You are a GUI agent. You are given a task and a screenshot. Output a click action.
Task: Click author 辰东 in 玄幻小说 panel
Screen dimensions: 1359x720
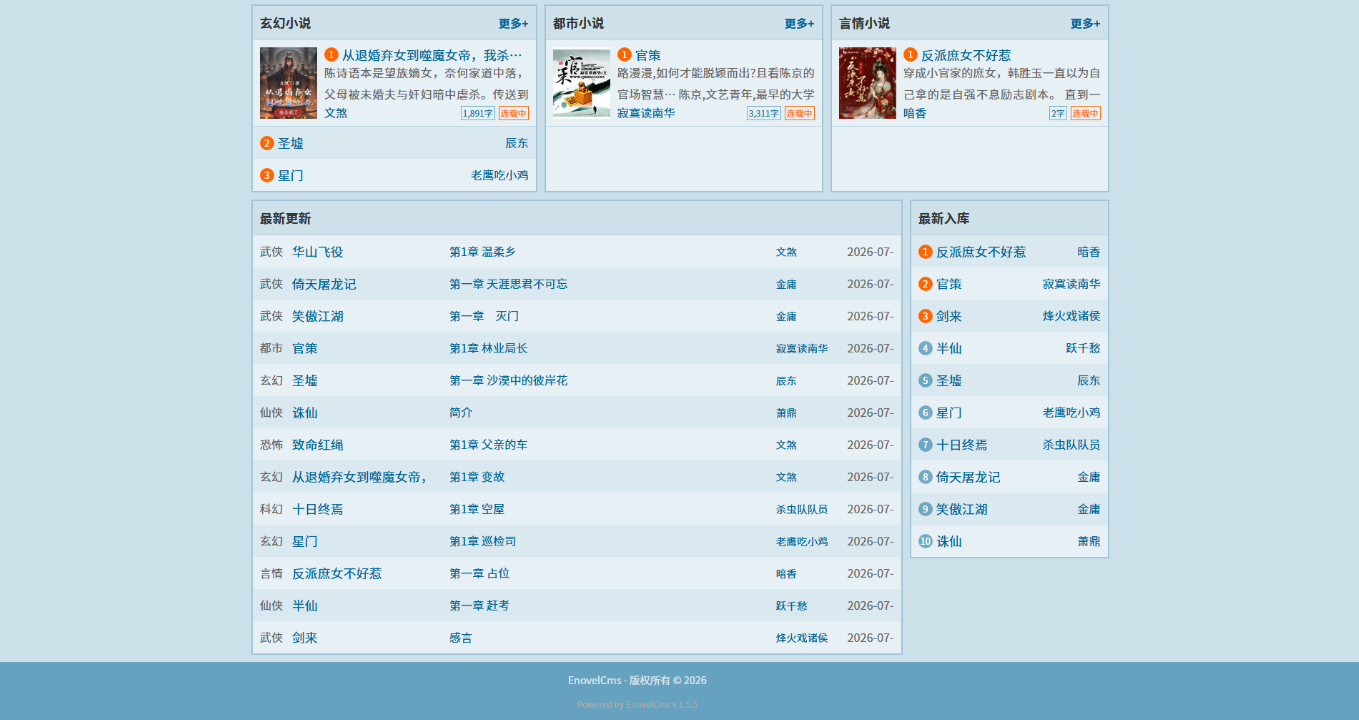coord(516,143)
